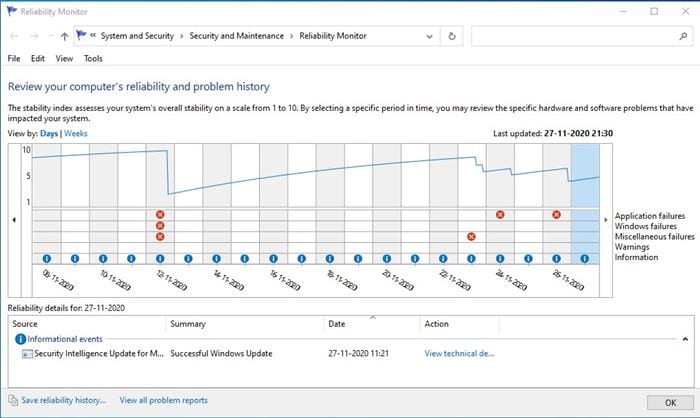Click information icon for 26-11-2020
700x418 pixels.
click(556, 258)
